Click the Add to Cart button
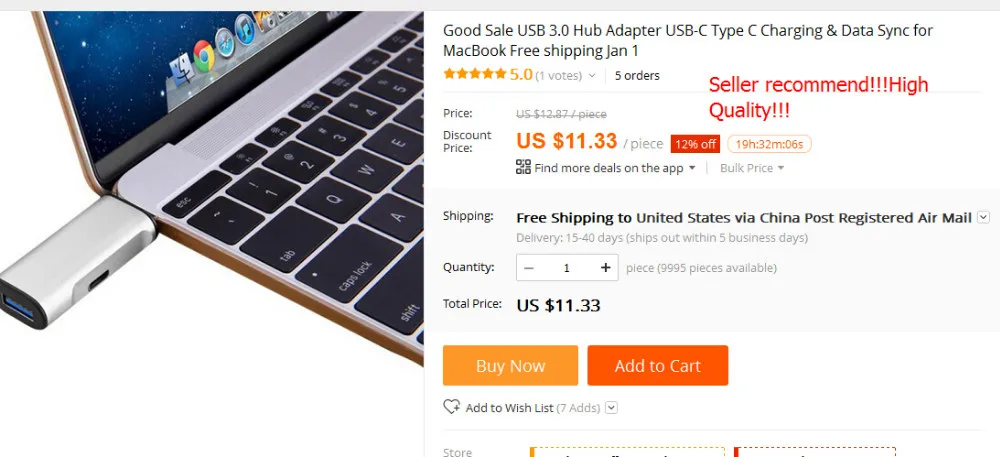This screenshot has height=457, width=1000. pos(658,365)
